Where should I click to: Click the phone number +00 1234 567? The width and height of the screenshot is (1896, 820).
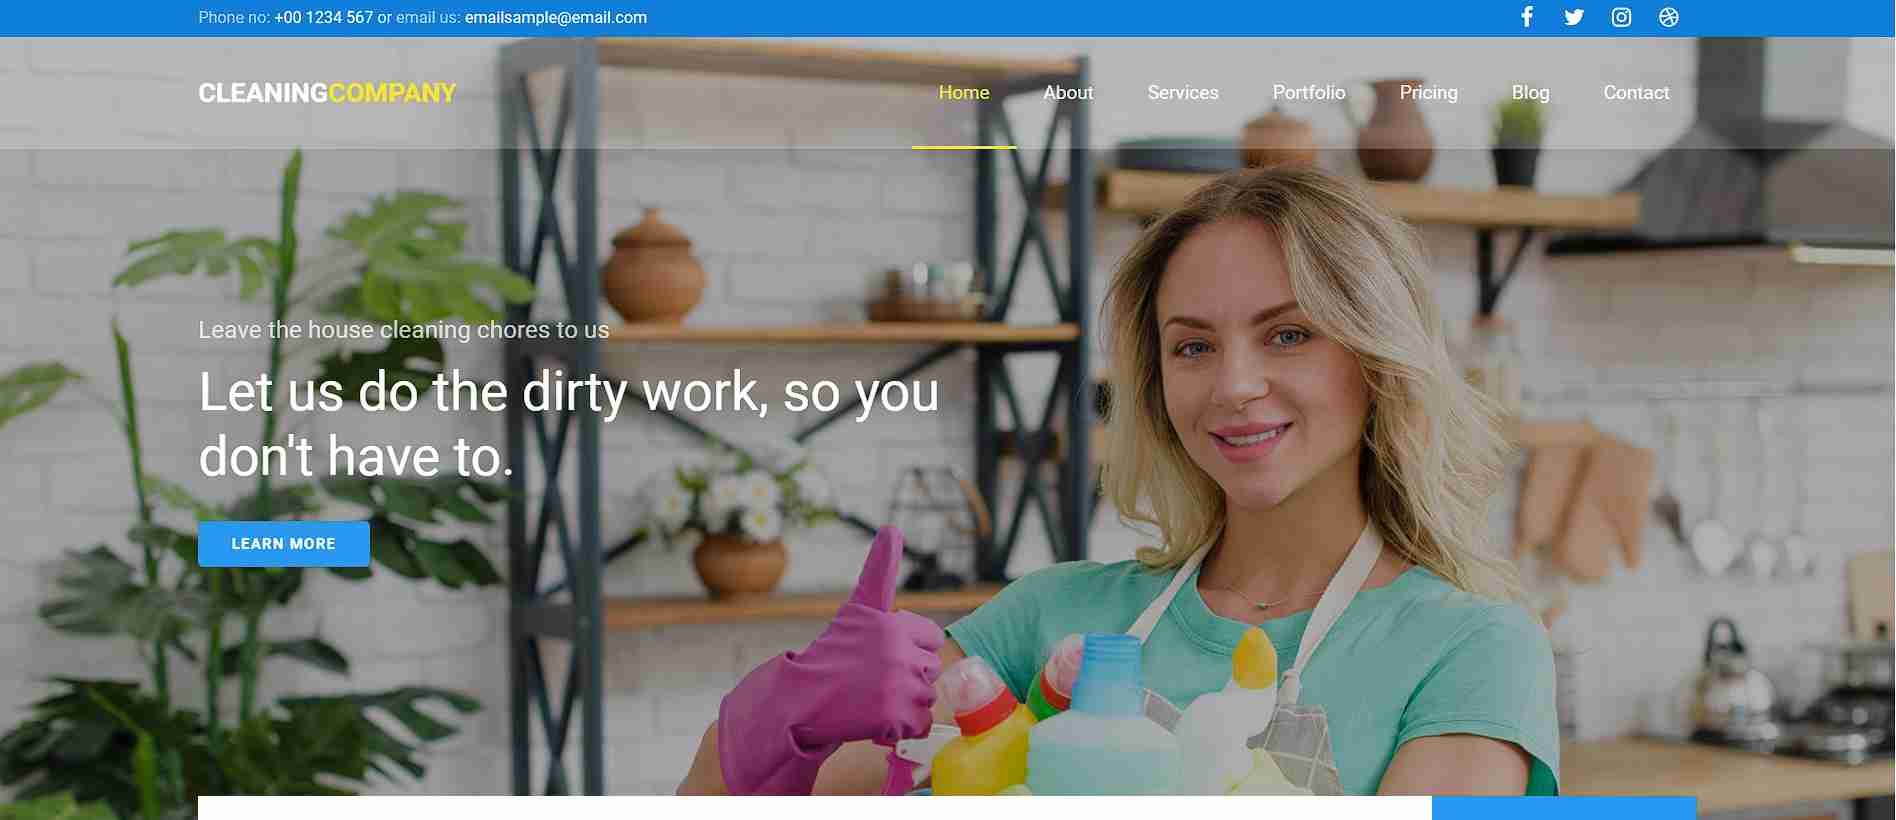coord(323,17)
